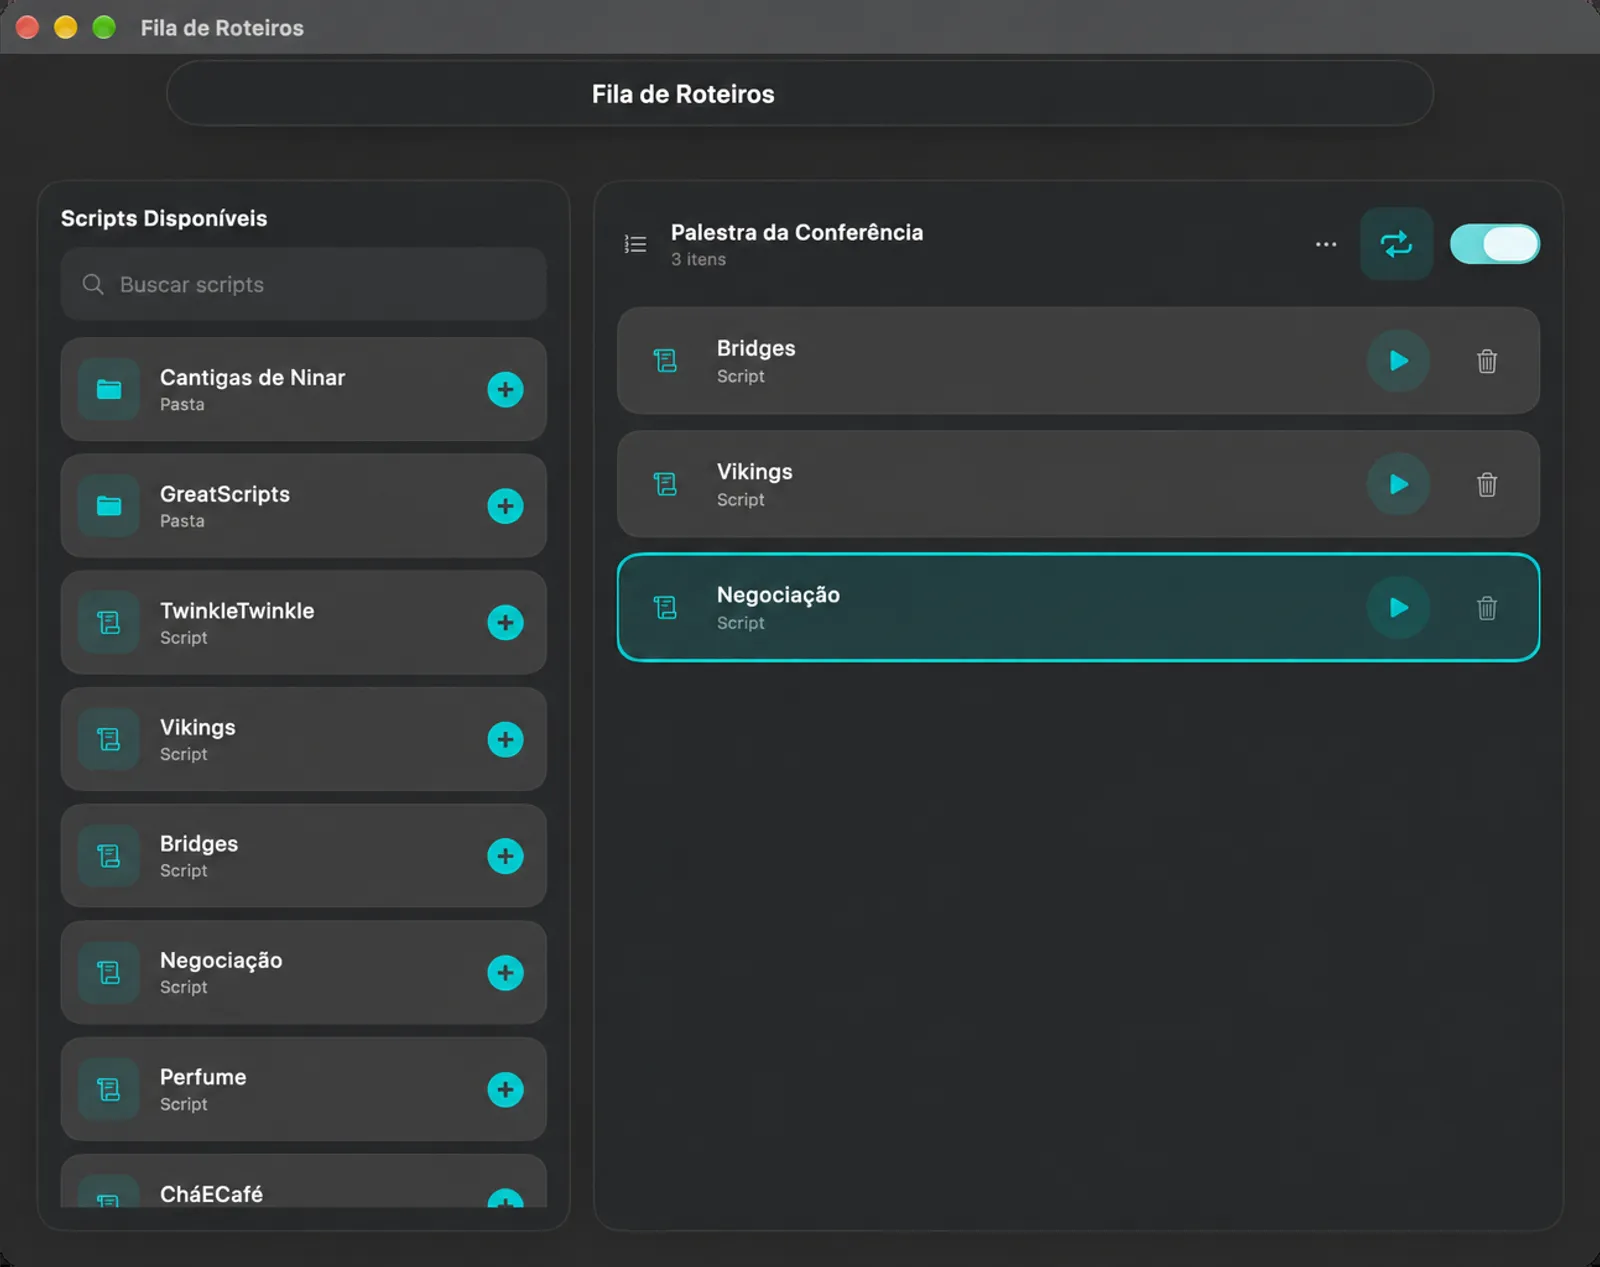Add Bridges from available scripts list
The height and width of the screenshot is (1267, 1600).
pos(505,856)
